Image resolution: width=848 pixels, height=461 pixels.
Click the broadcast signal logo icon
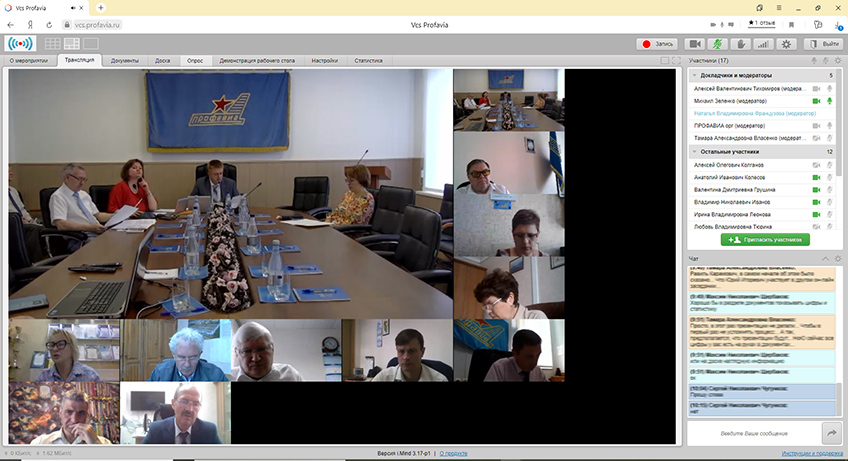tap(20, 44)
